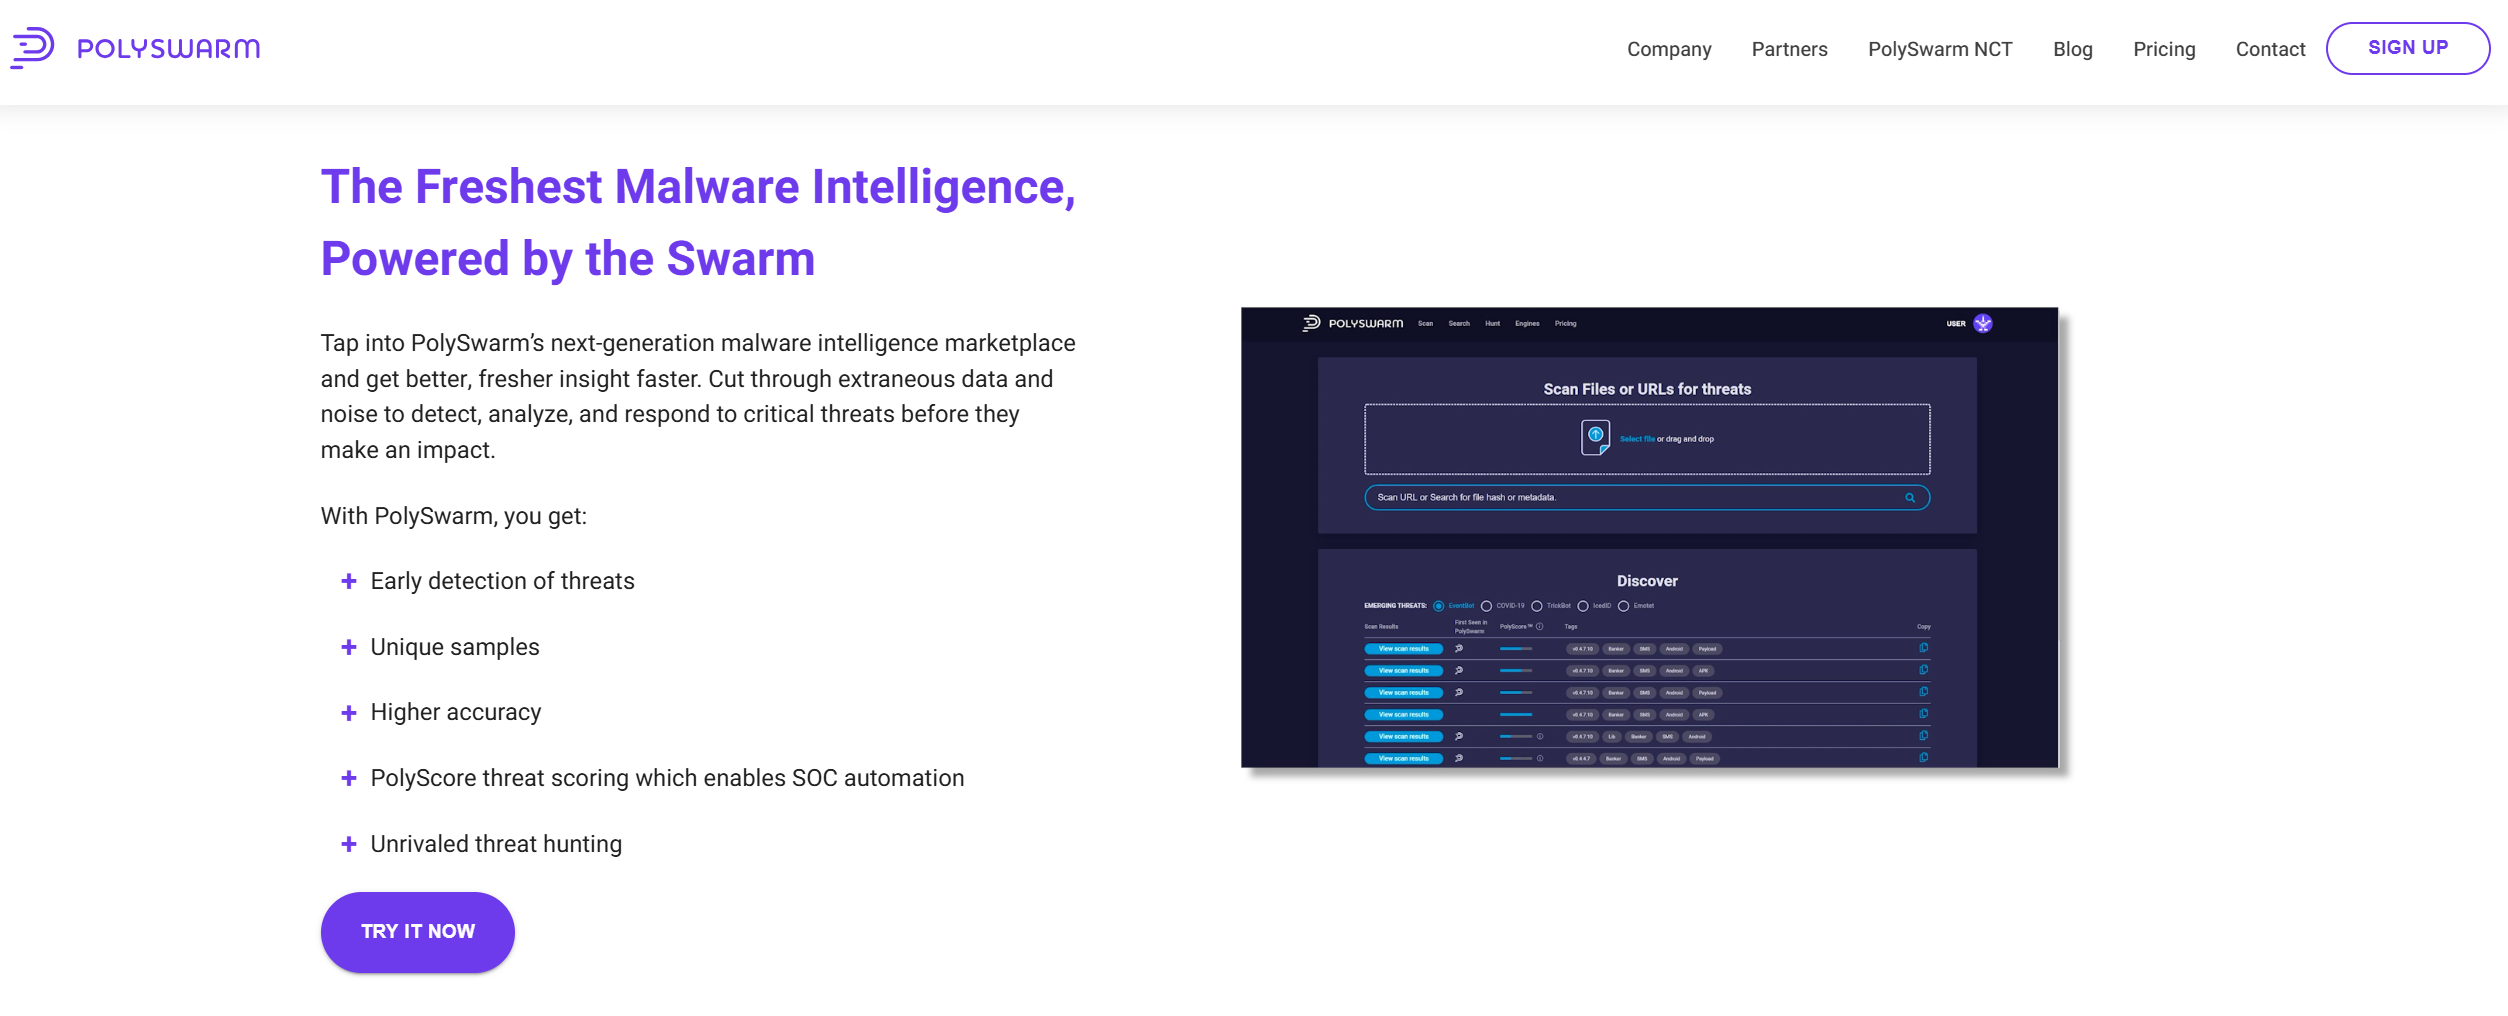Screen dimensions: 2508x1016
Task: Click the purple user avatar icon
Action: coord(1982,323)
